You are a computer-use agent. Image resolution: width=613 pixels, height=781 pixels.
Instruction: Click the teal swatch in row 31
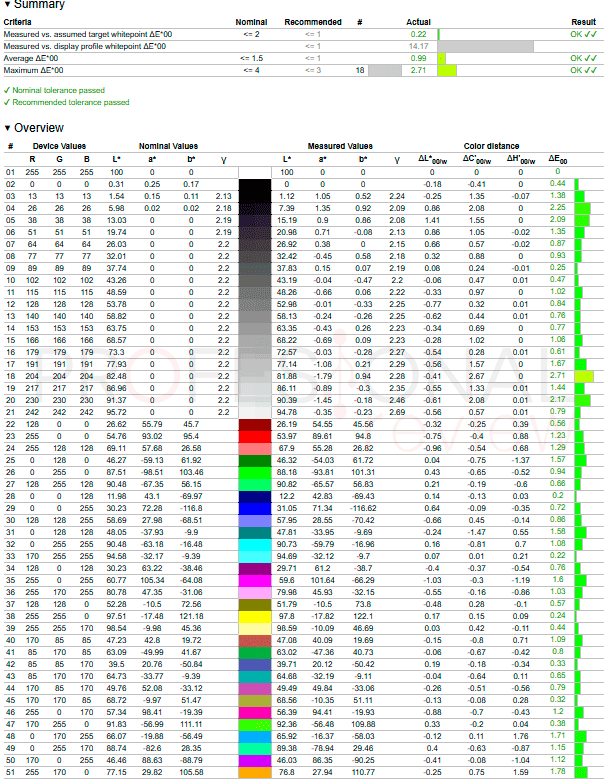point(255,532)
